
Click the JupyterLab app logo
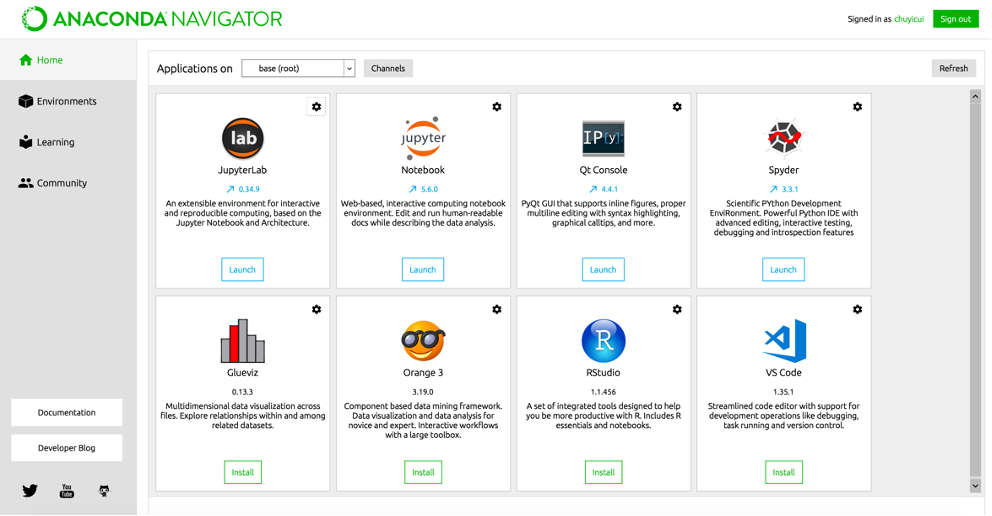[243, 138]
